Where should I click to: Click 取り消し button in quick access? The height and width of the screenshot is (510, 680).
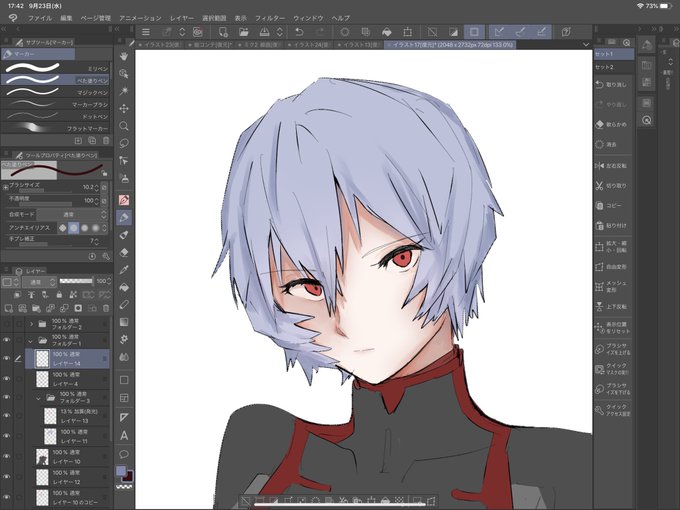(x=612, y=85)
